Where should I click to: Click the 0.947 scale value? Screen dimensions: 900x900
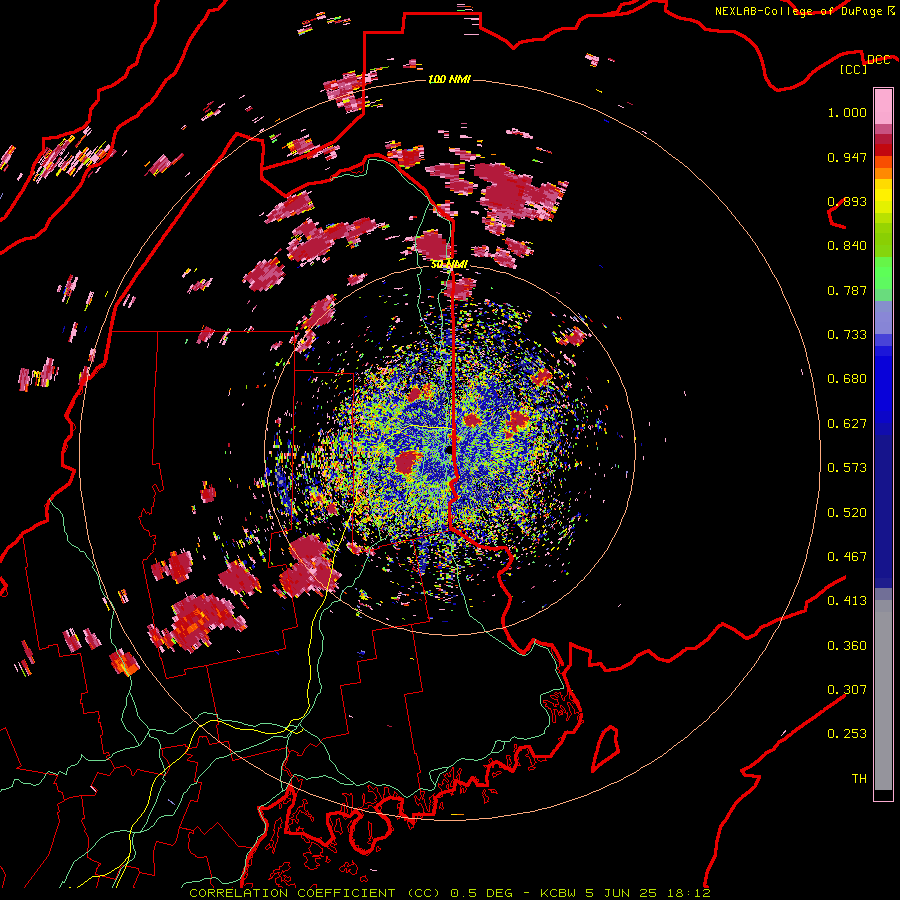click(847, 157)
